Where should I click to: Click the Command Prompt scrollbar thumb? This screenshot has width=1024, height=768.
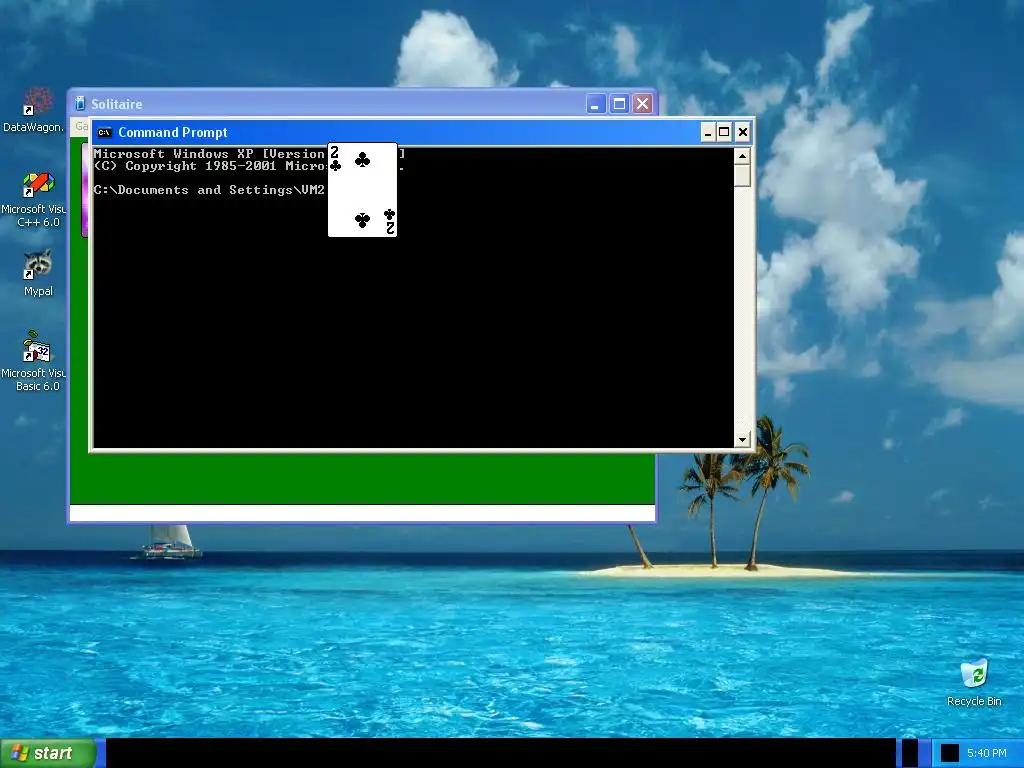(742, 176)
